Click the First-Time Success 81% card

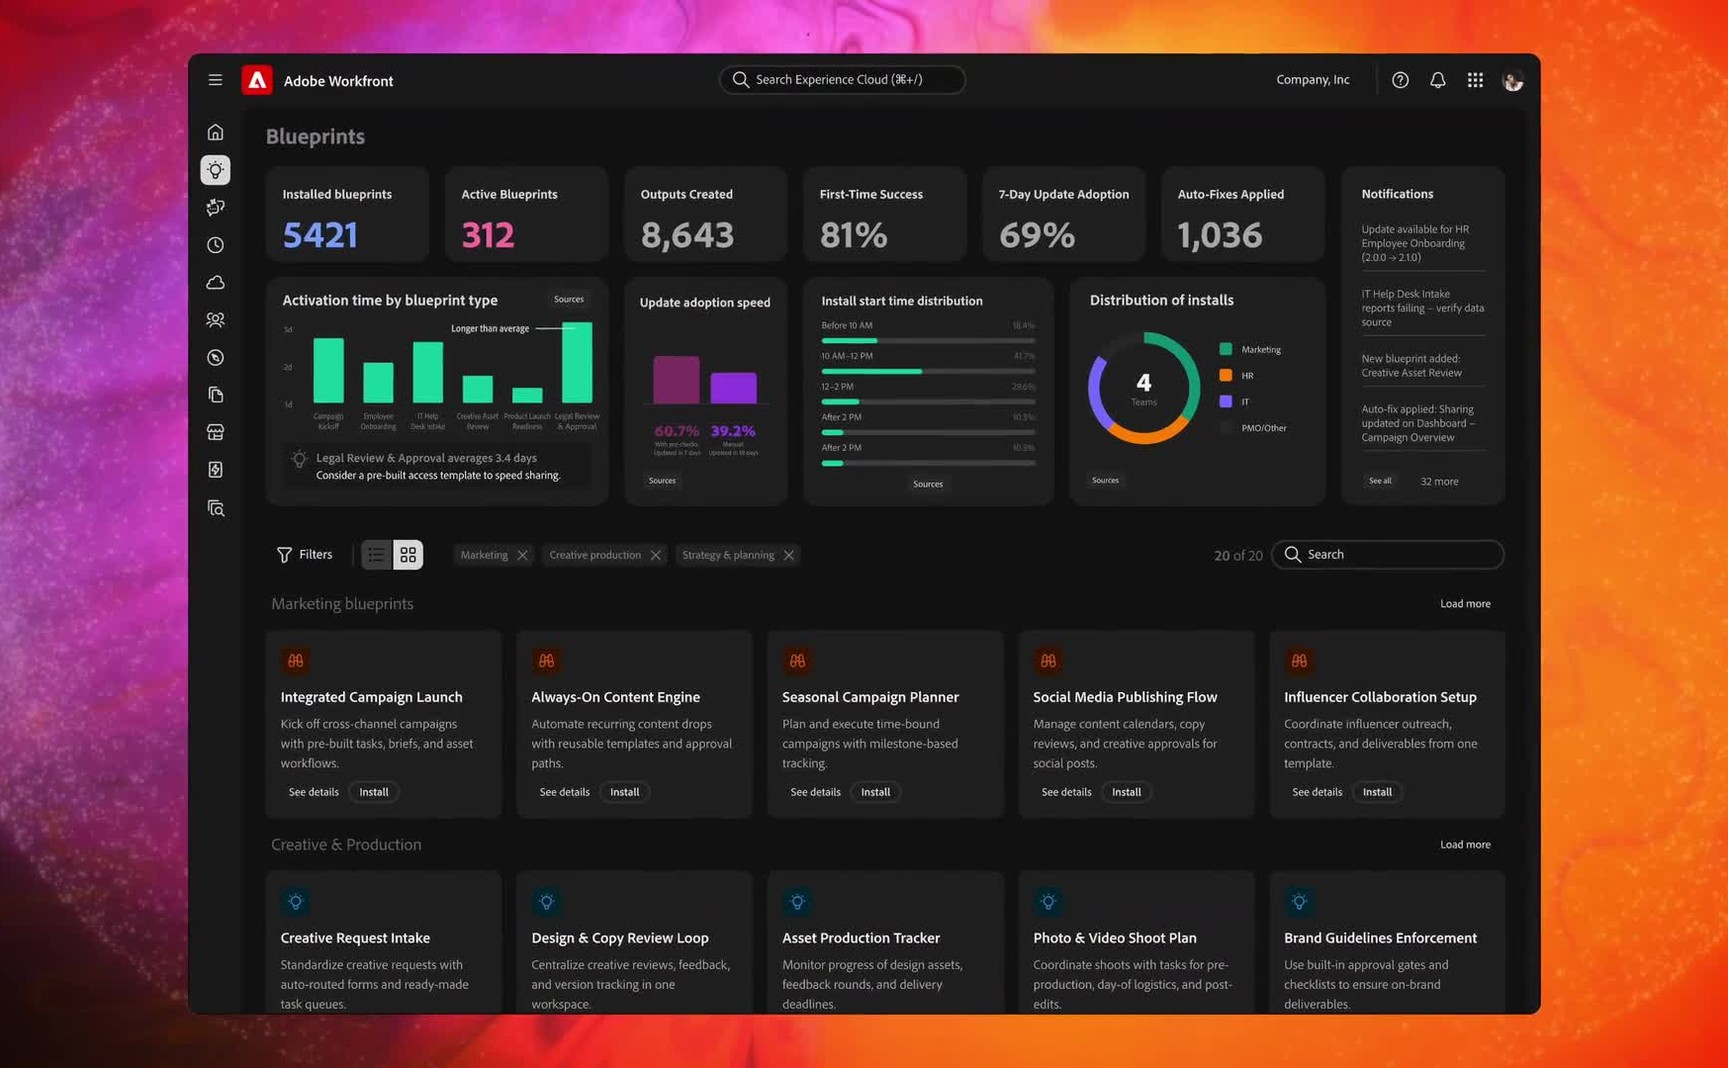click(884, 215)
